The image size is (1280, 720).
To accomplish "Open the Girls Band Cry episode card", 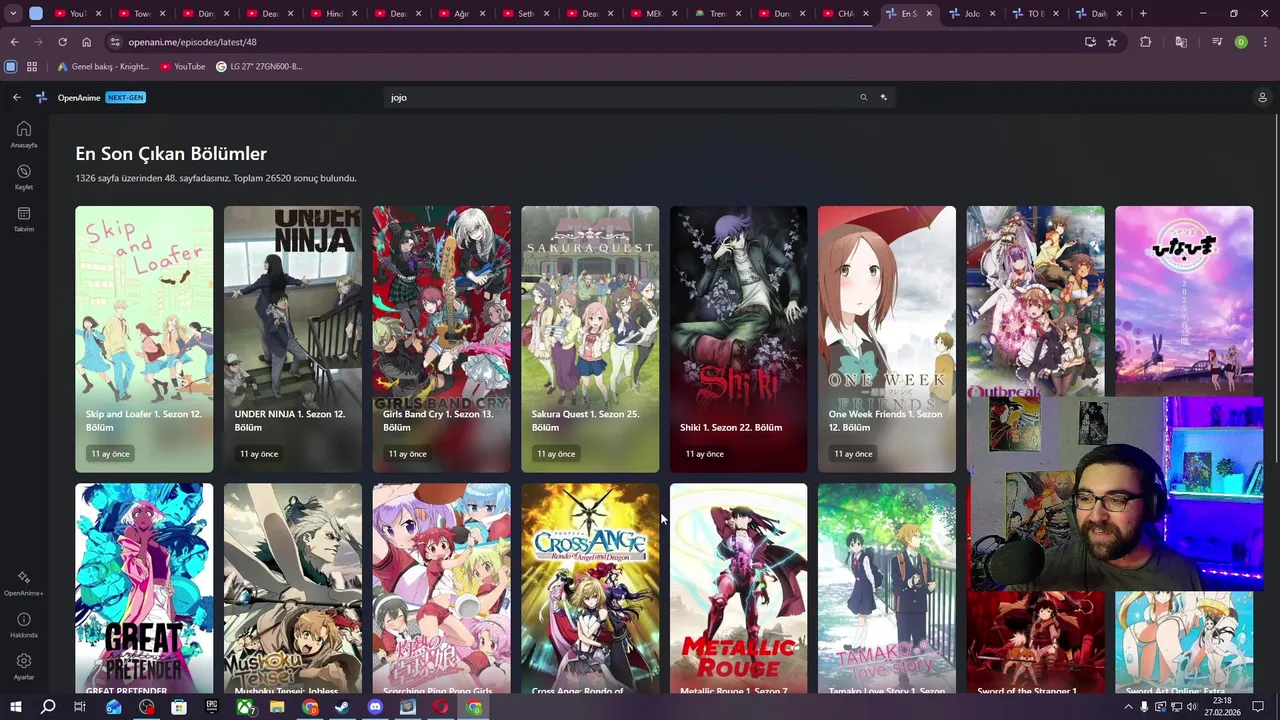I will click(441, 339).
